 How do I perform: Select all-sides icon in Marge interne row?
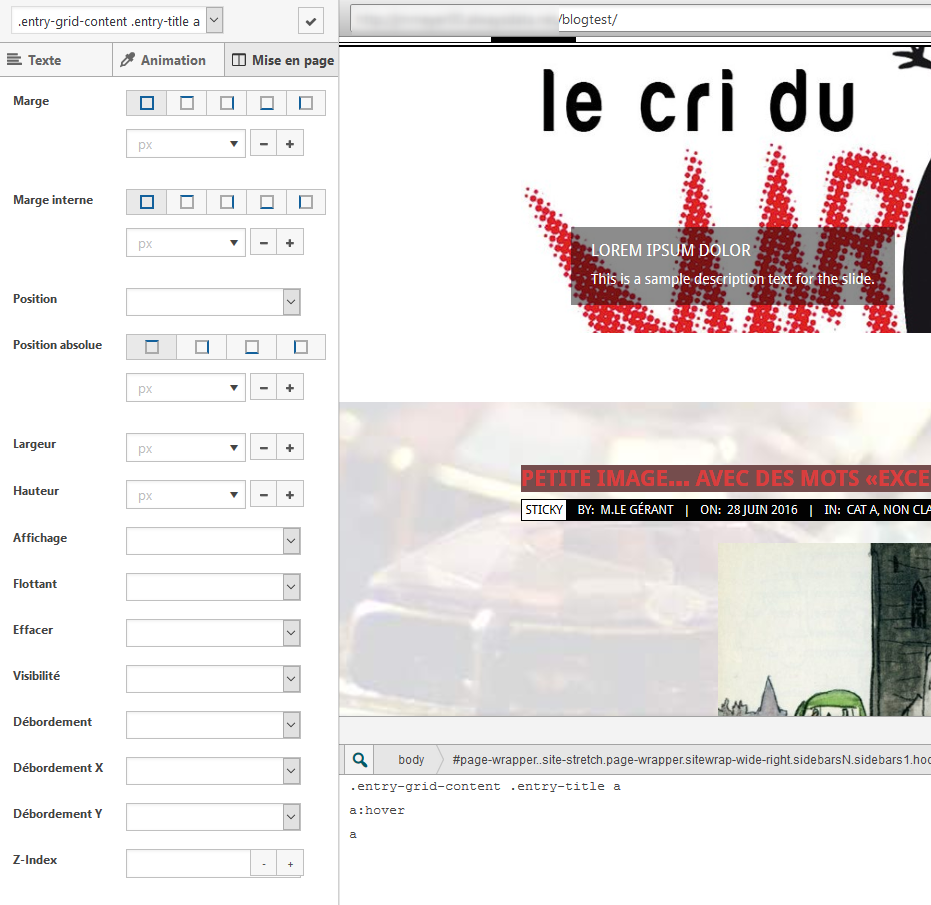[147, 202]
